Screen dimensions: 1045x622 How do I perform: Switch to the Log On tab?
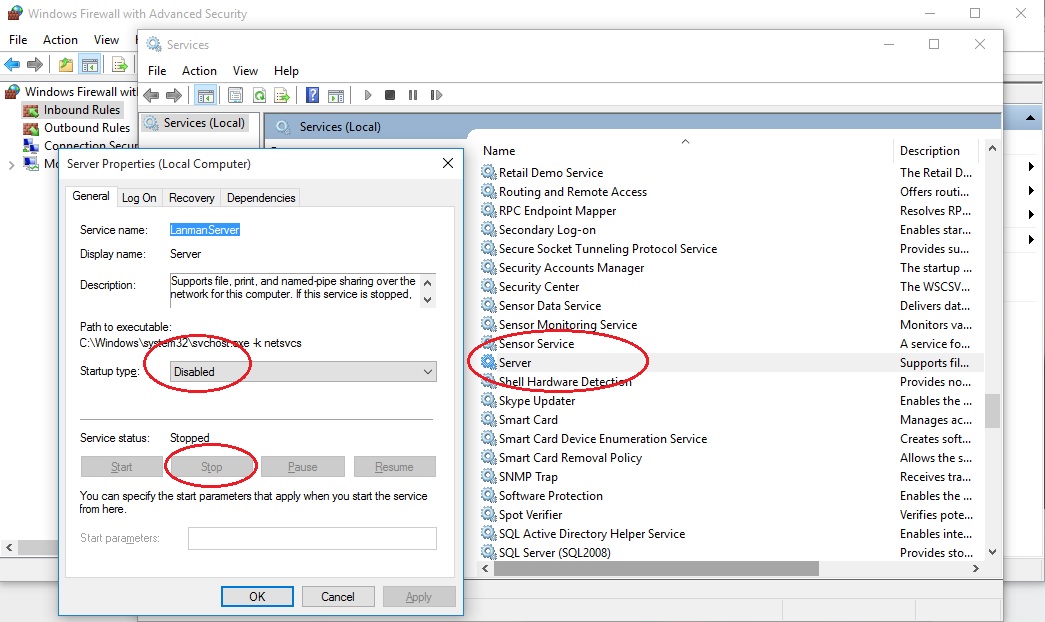coord(139,198)
